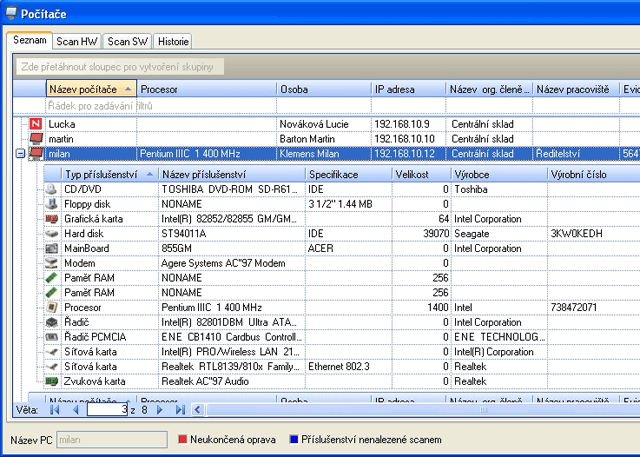640x457 pixels.
Task: Click the horizontal scrollbar thumb
Action: 422,410
